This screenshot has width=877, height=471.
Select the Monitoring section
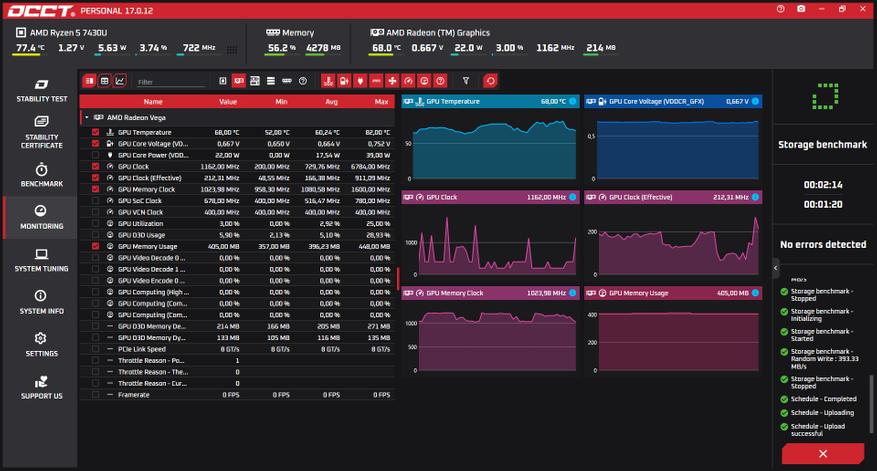tap(41, 218)
